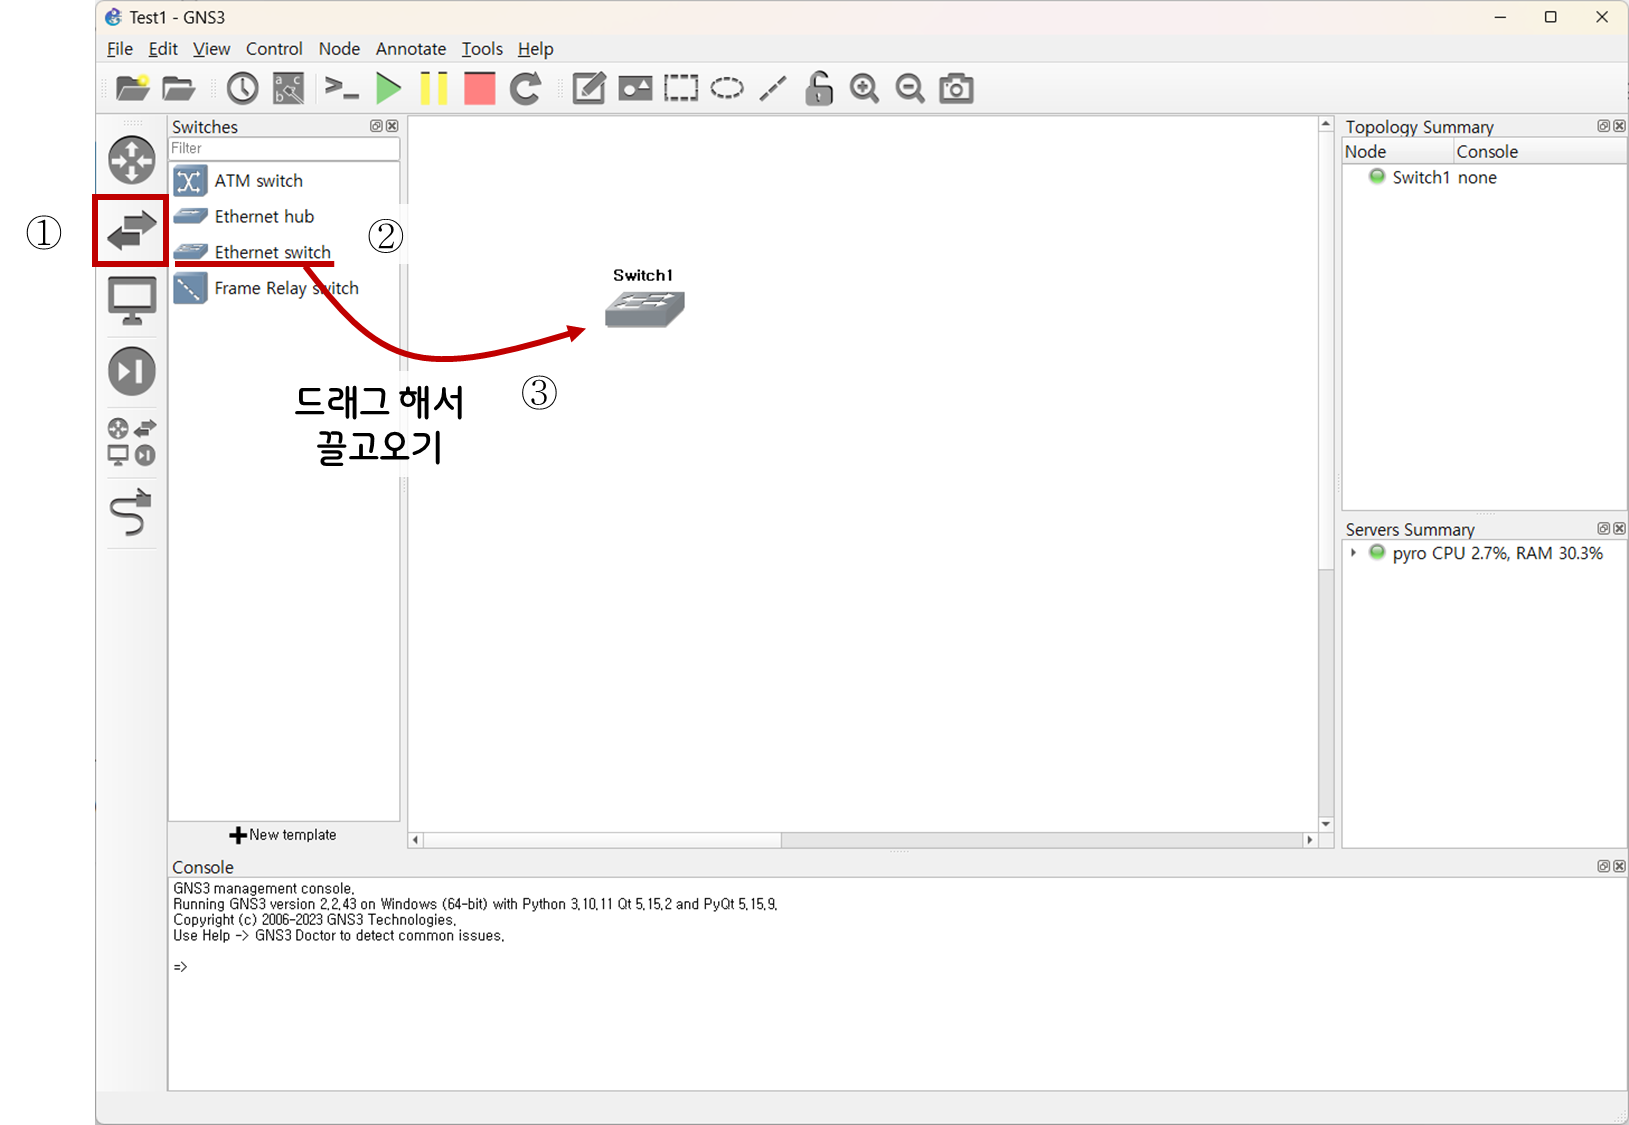Image resolution: width=1629 pixels, height=1125 pixels.
Task: Open the Manage snapshots clock icon
Action: click(242, 88)
